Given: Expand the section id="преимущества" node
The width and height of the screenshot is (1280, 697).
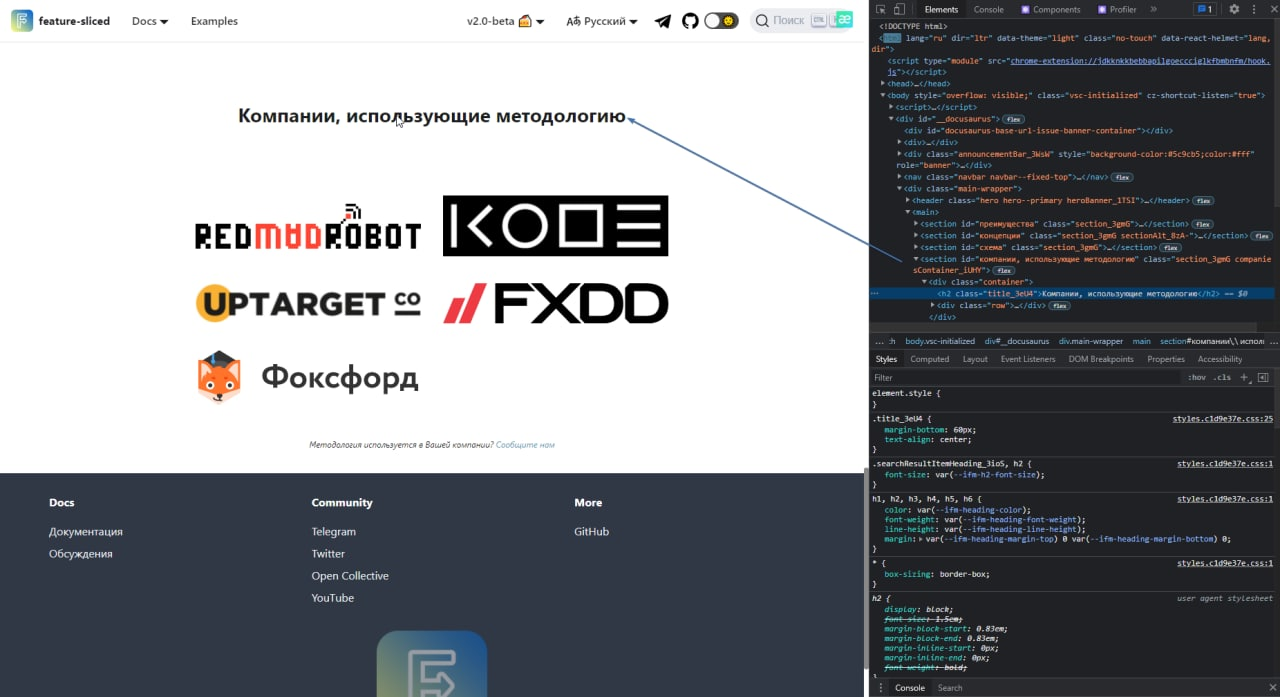Looking at the screenshot, I should click(916, 224).
